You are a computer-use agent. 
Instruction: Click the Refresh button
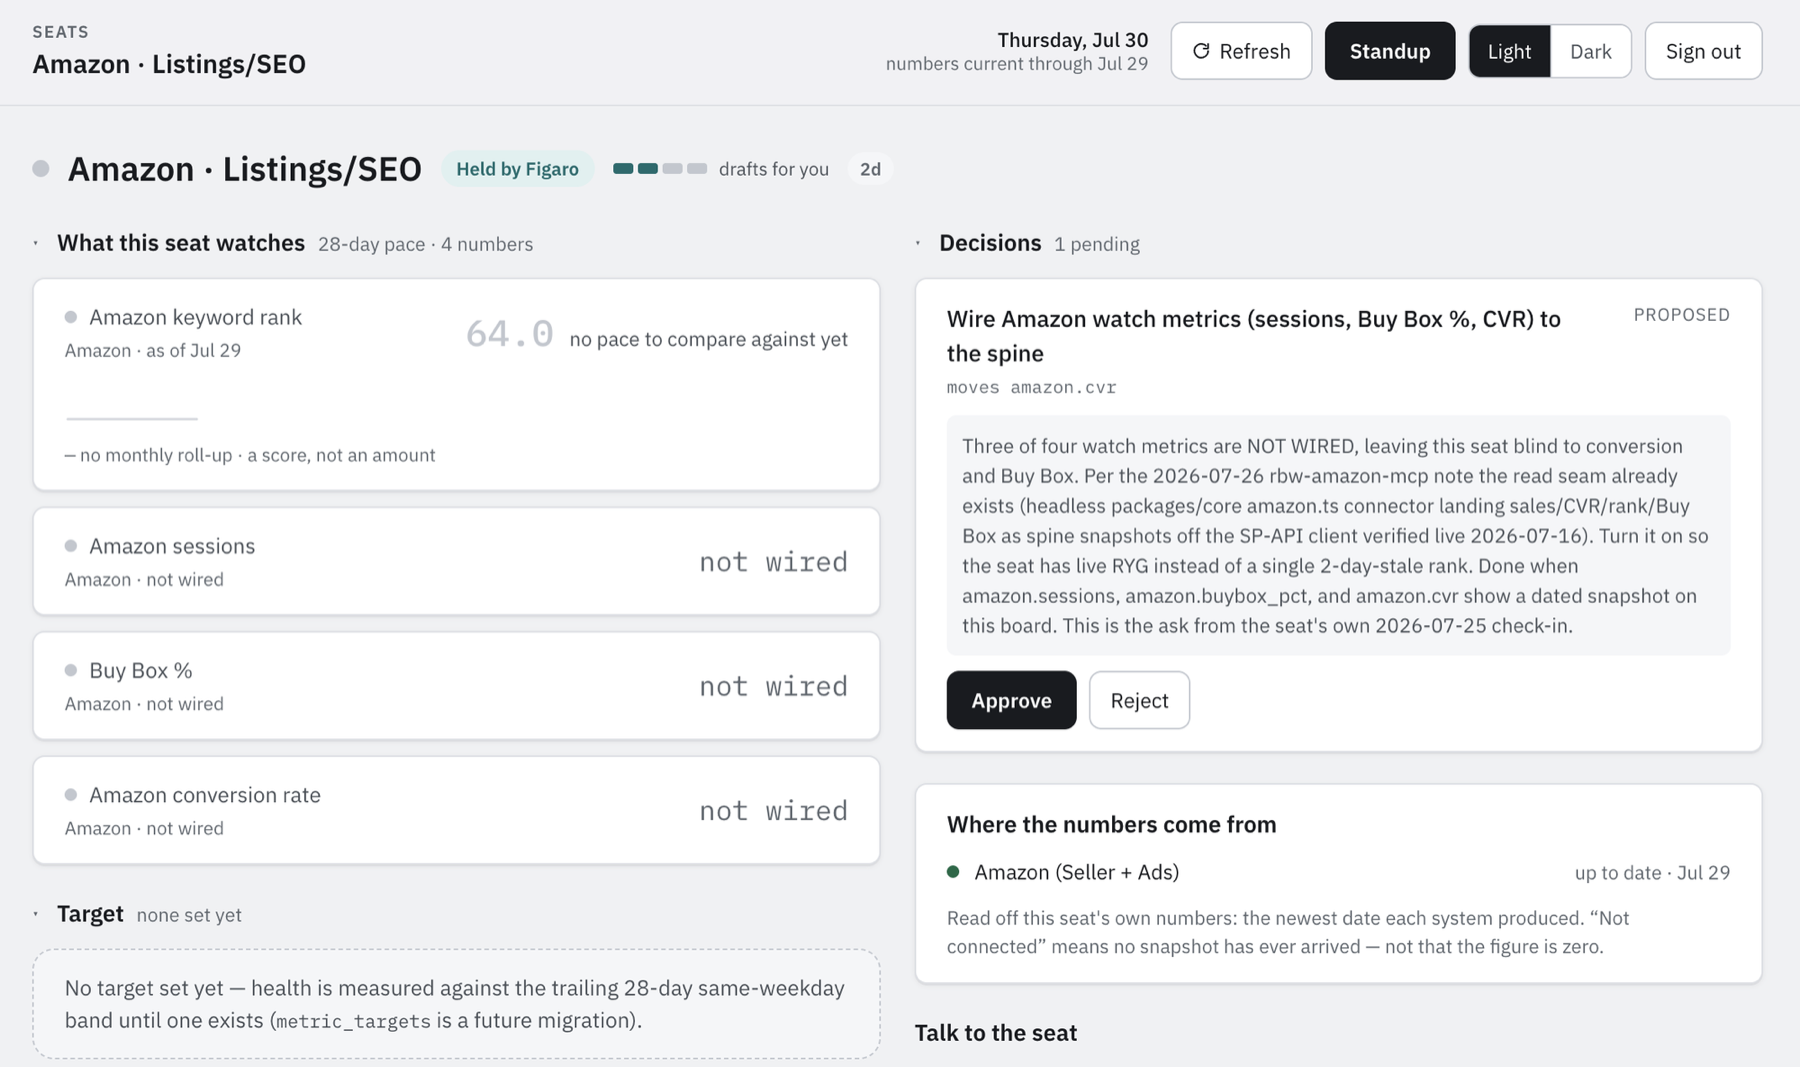coord(1241,51)
